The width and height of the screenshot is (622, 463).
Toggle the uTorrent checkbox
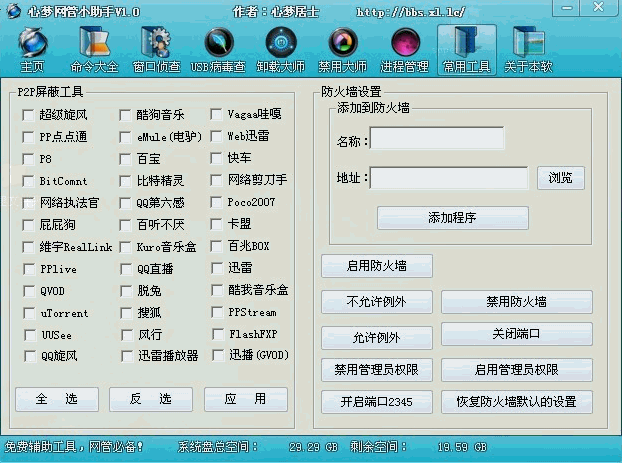[x=29, y=313]
